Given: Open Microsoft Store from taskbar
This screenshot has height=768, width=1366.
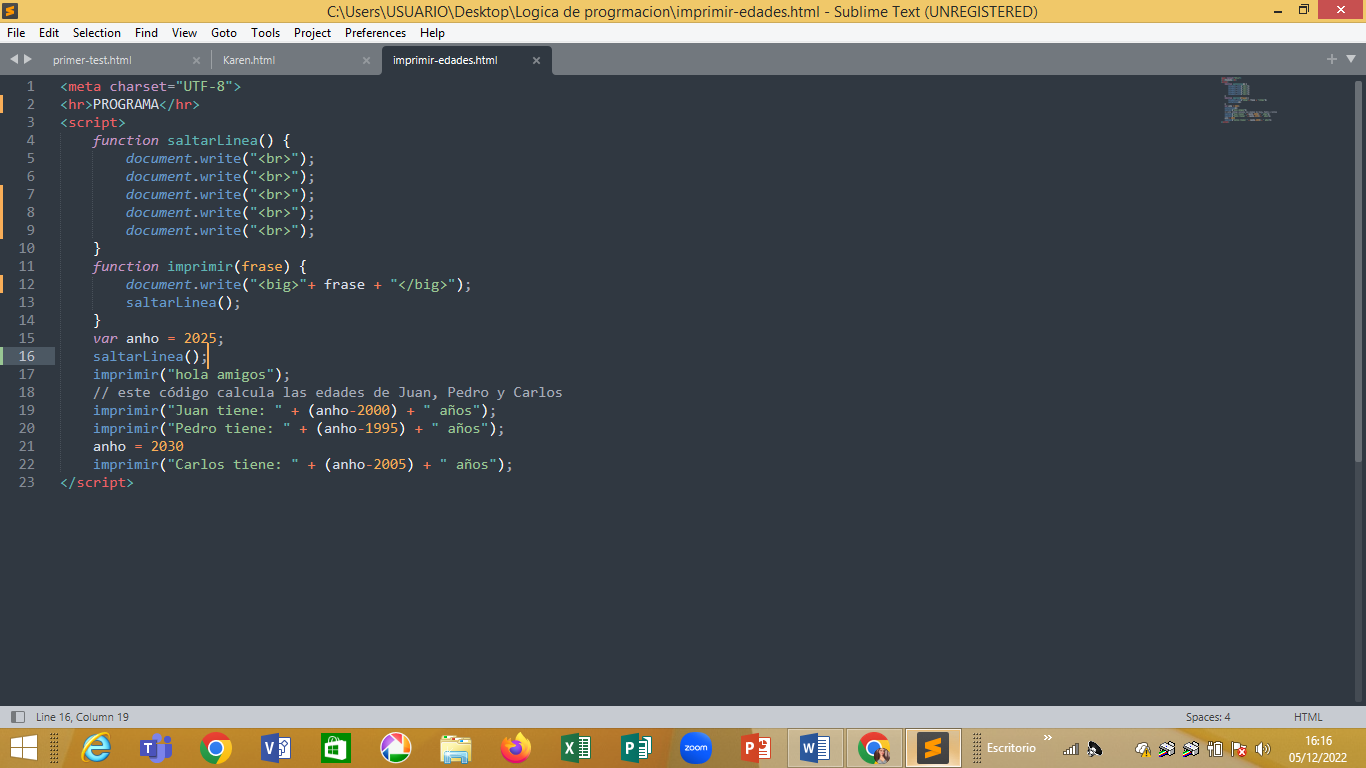Looking at the screenshot, I should (336, 748).
